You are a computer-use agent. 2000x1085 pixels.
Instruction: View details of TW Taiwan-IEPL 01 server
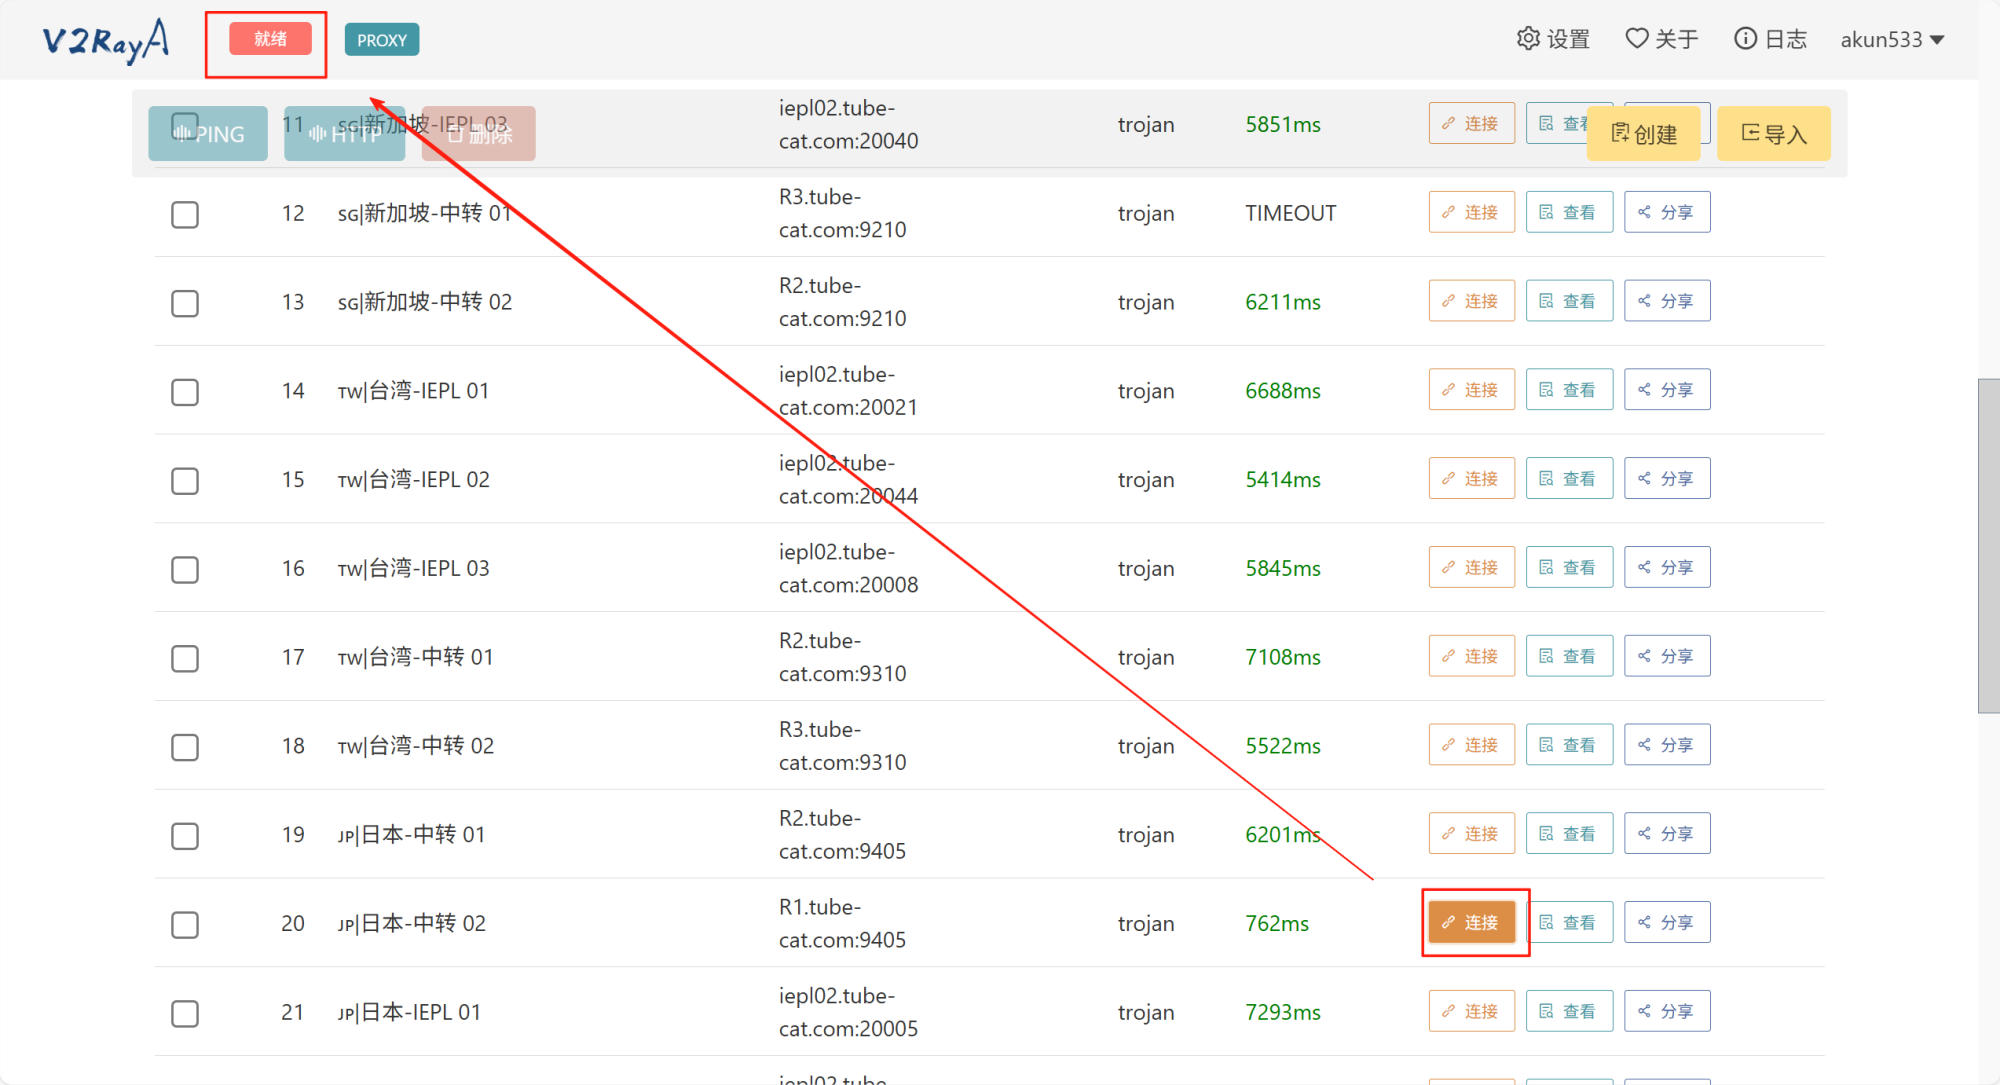[x=1568, y=390]
